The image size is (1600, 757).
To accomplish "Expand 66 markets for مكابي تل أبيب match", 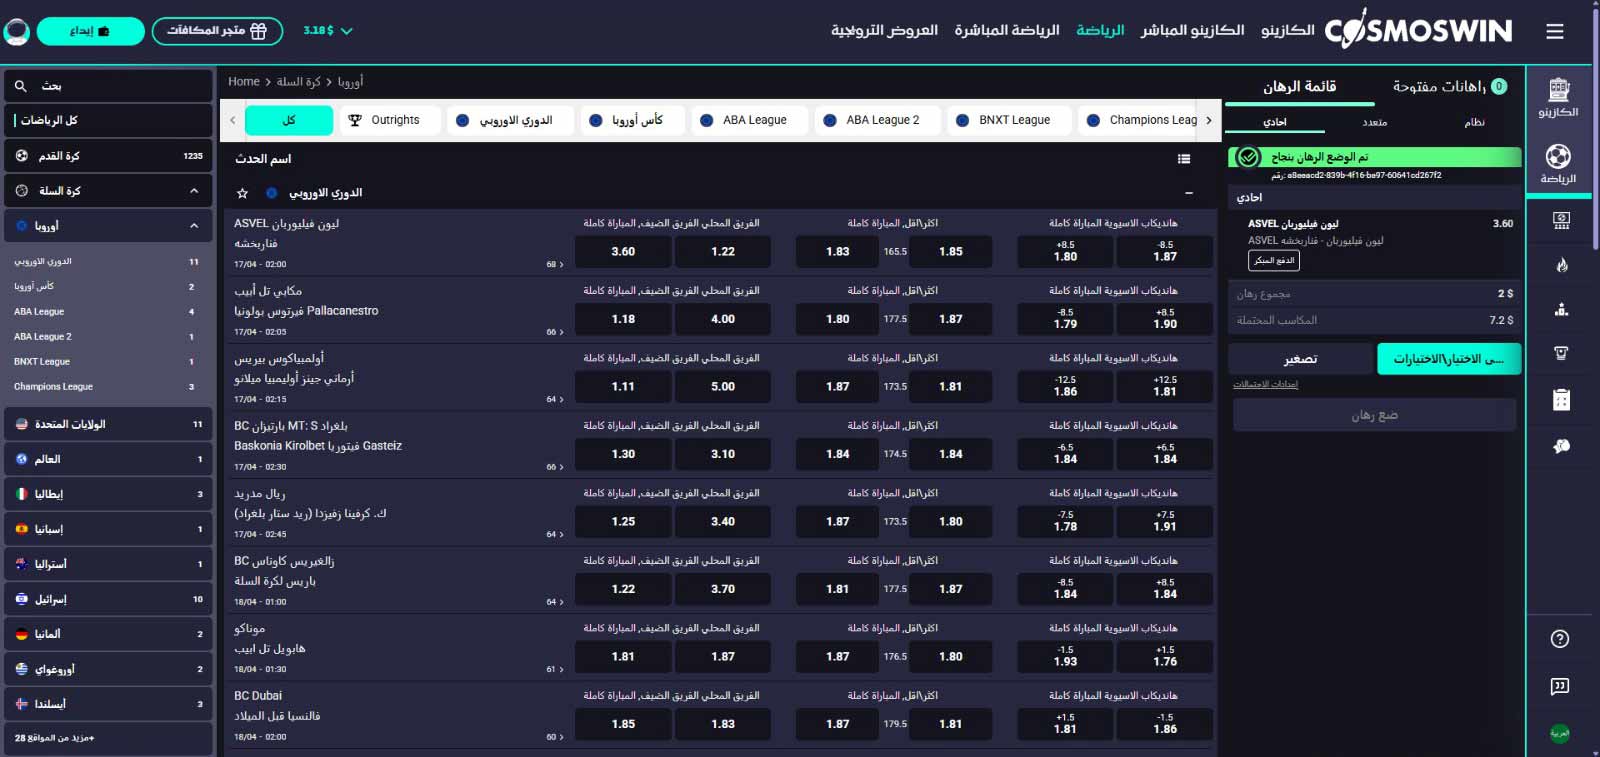I will [555, 332].
